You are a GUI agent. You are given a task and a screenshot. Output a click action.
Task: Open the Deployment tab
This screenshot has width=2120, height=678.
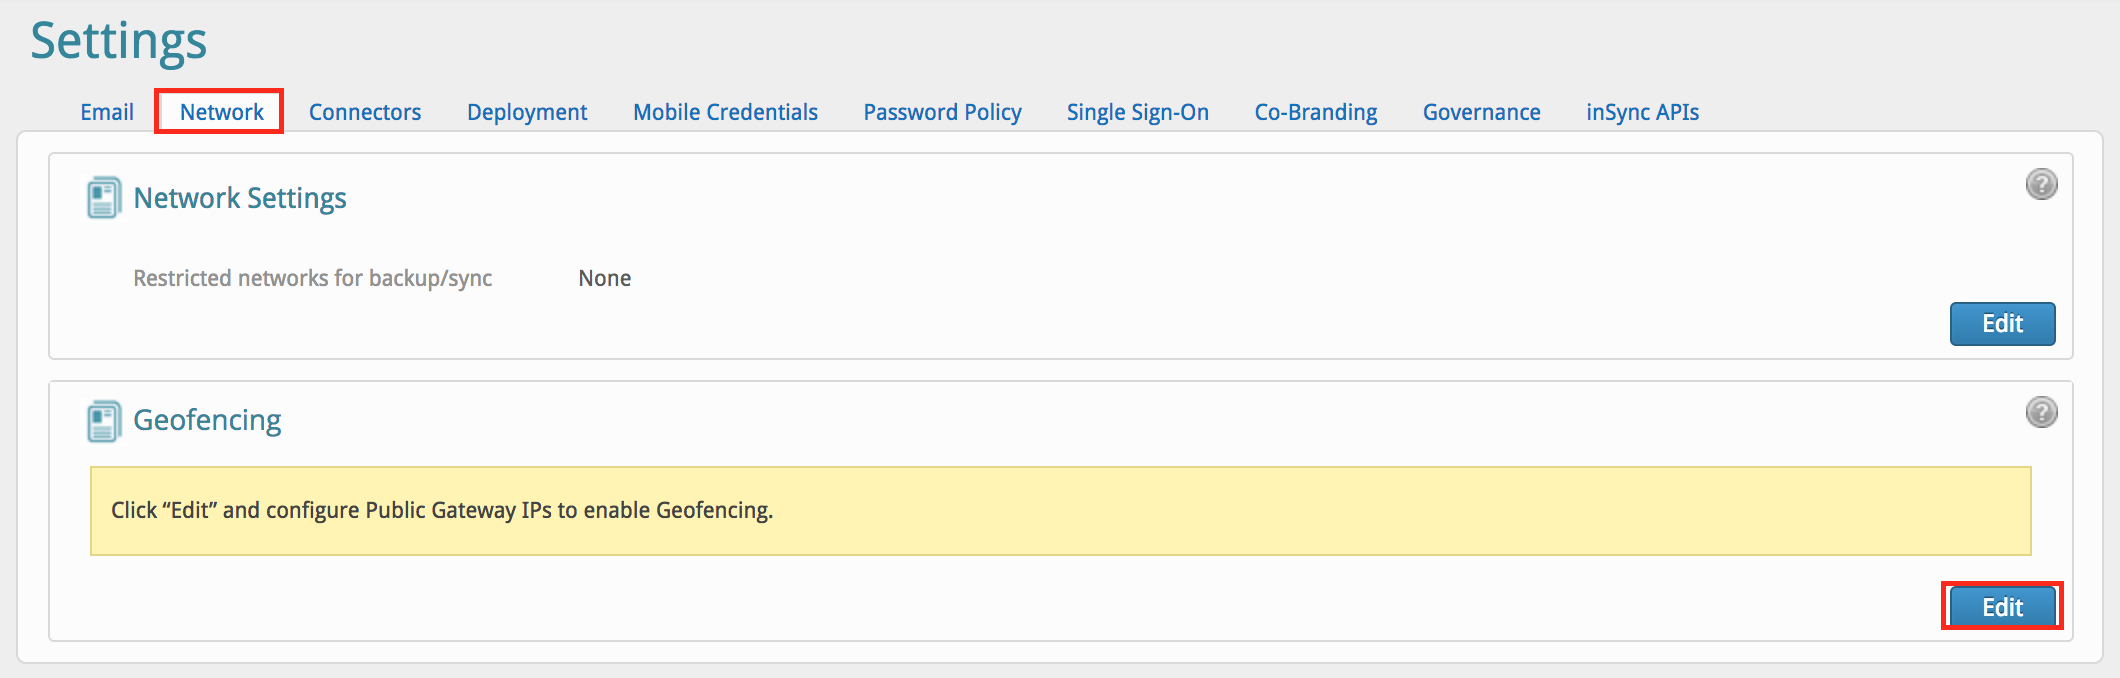[526, 112]
